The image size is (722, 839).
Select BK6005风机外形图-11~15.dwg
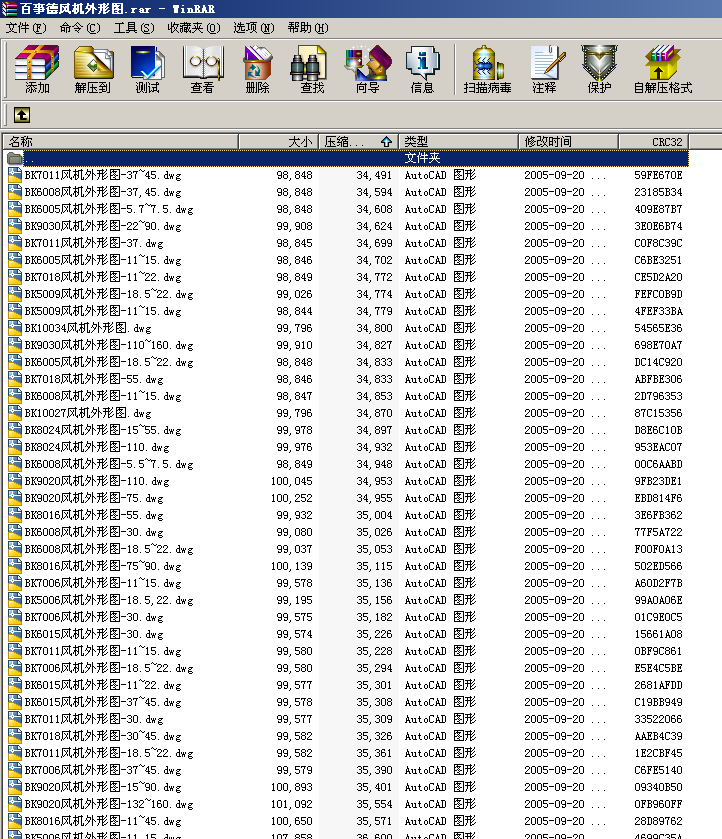point(103,260)
